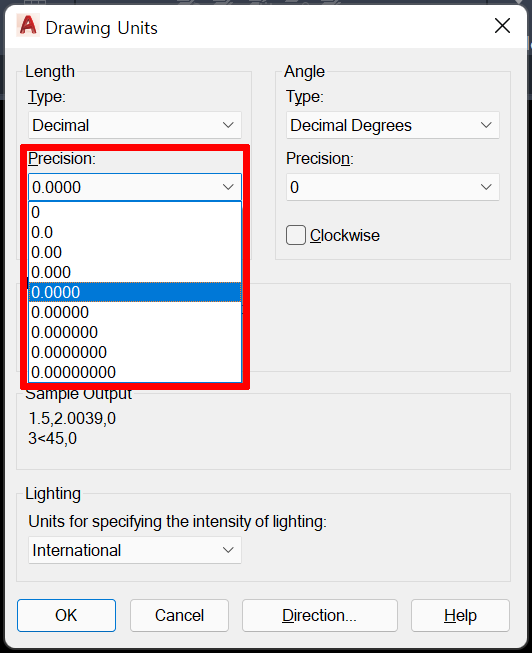Close the Drawing Units dialog

[x=502, y=26]
